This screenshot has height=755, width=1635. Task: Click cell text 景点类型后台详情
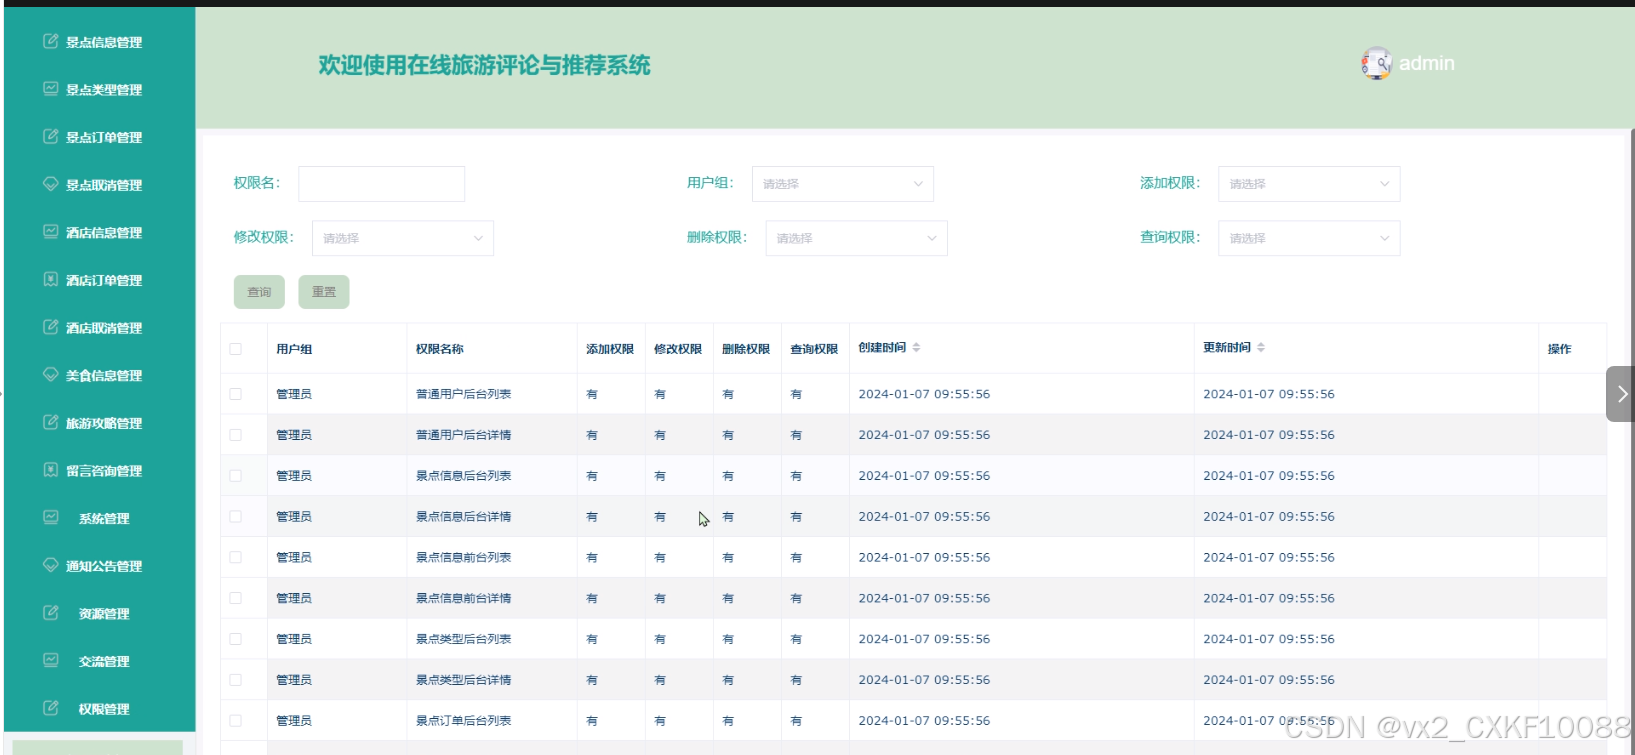pyautogui.click(x=463, y=680)
